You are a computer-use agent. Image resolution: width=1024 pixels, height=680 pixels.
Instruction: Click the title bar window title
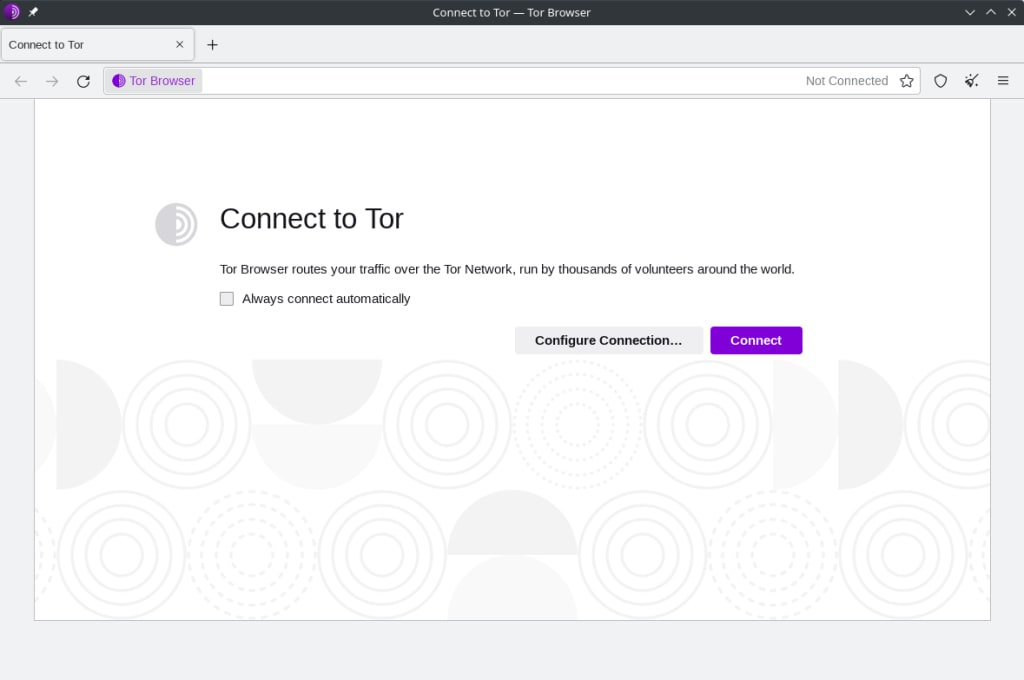point(511,12)
